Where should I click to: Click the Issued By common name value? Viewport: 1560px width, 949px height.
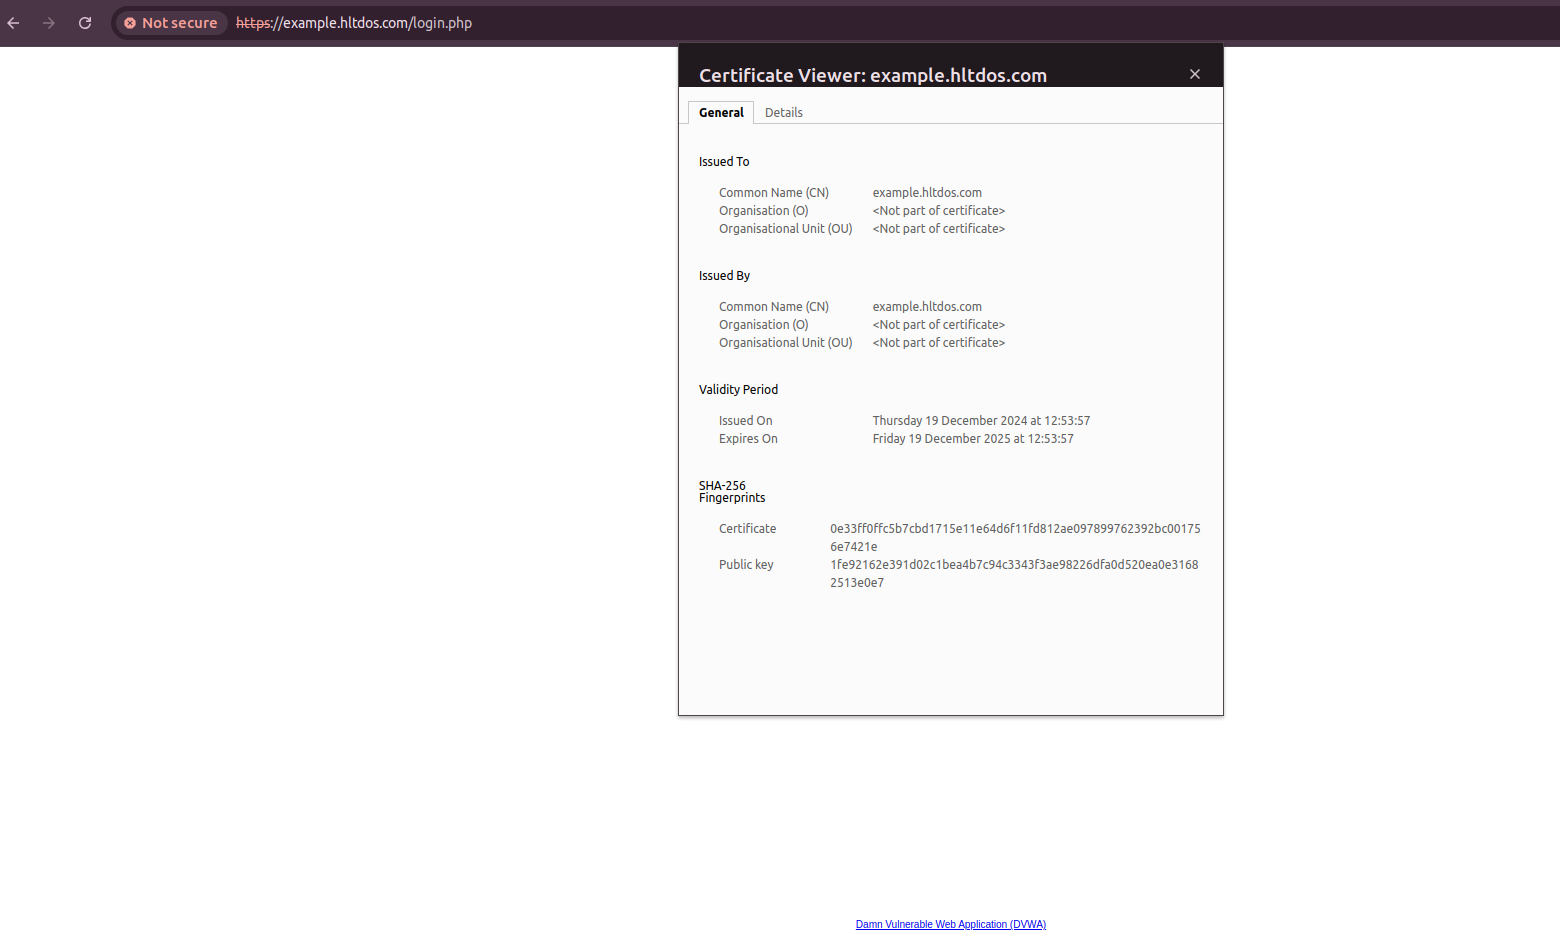[927, 307]
